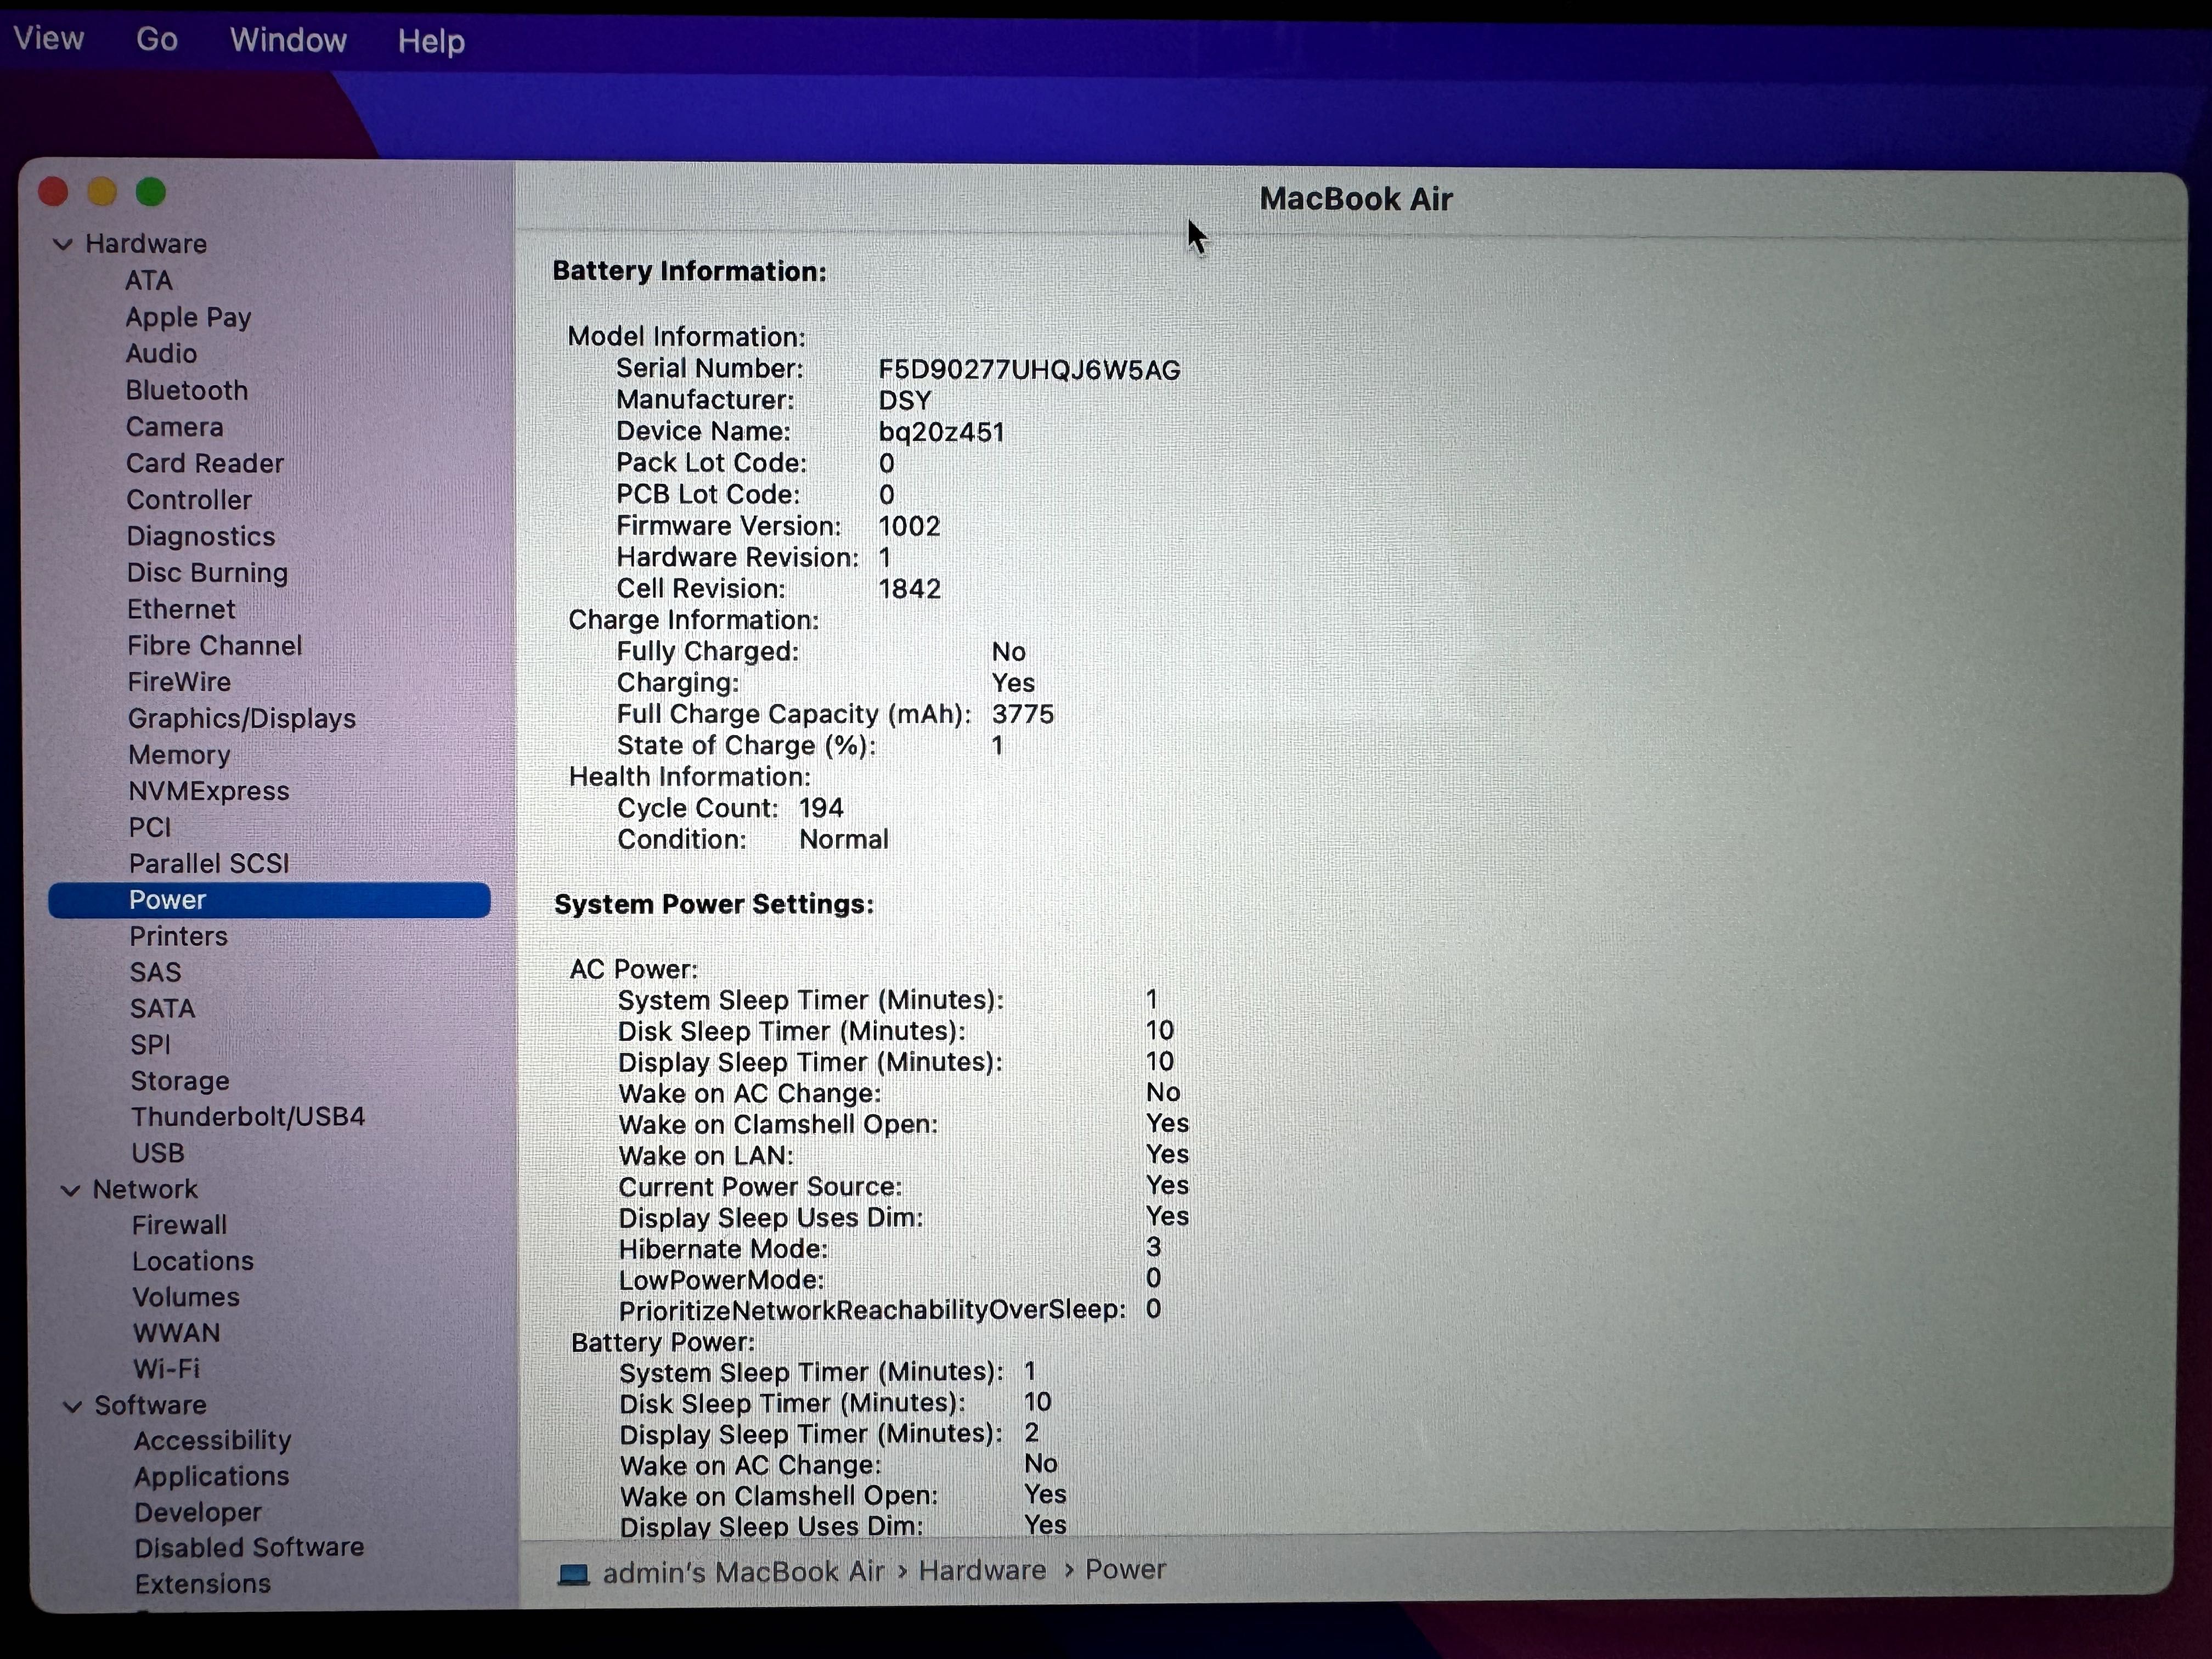Click the Hibernate Mode value 3

[1153, 1248]
